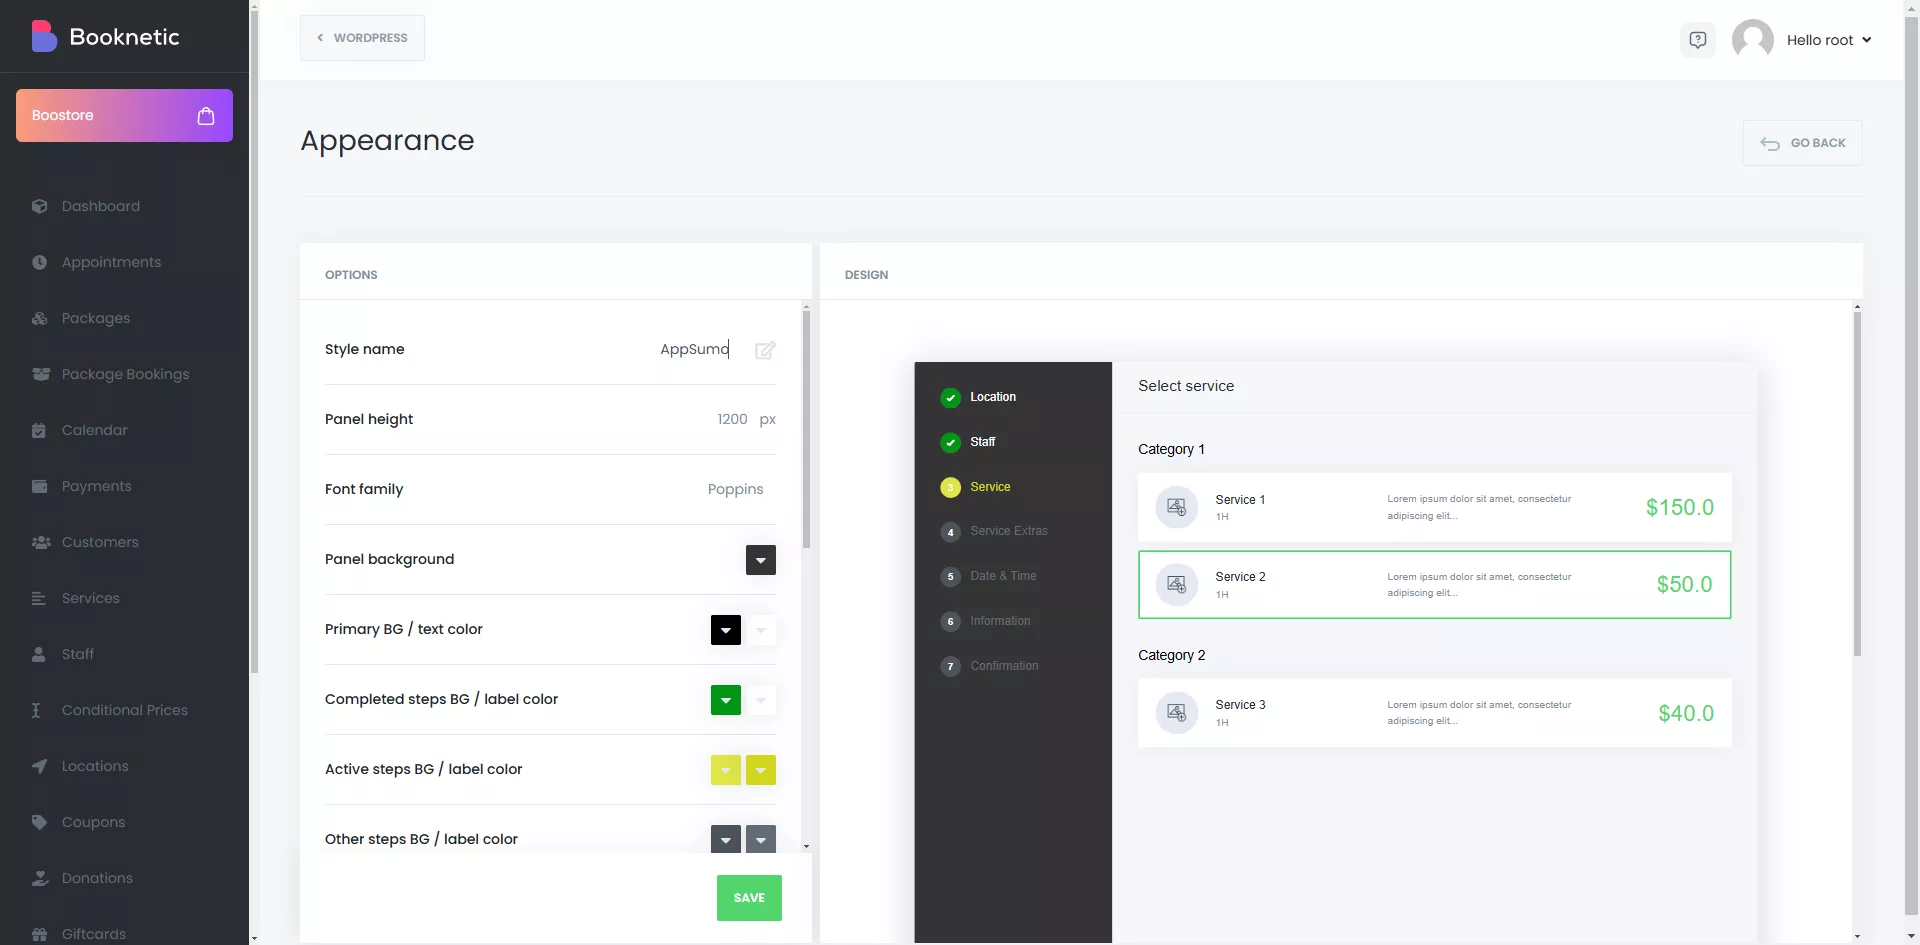Click the Boostore shopping bag icon
This screenshot has width=1920, height=945.
point(206,116)
